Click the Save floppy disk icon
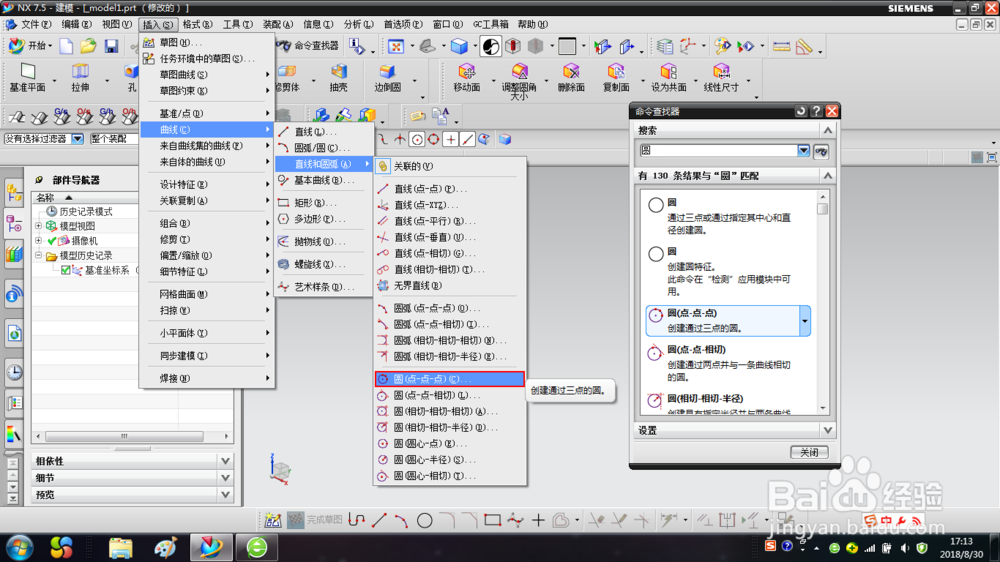The height and width of the screenshot is (562, 1000). (111, 46)
